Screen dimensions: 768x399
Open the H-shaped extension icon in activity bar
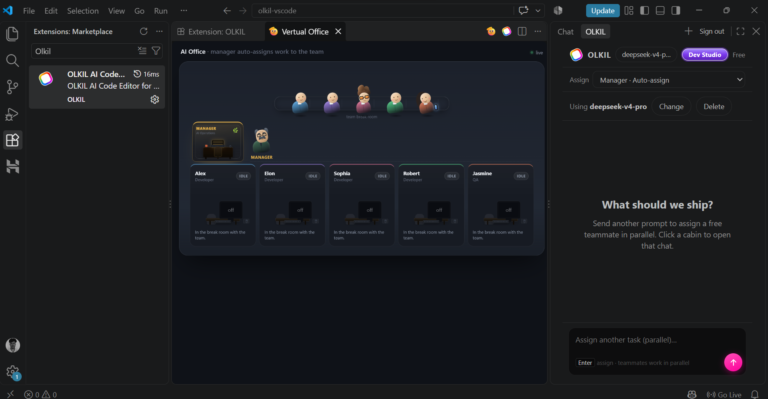12,166
